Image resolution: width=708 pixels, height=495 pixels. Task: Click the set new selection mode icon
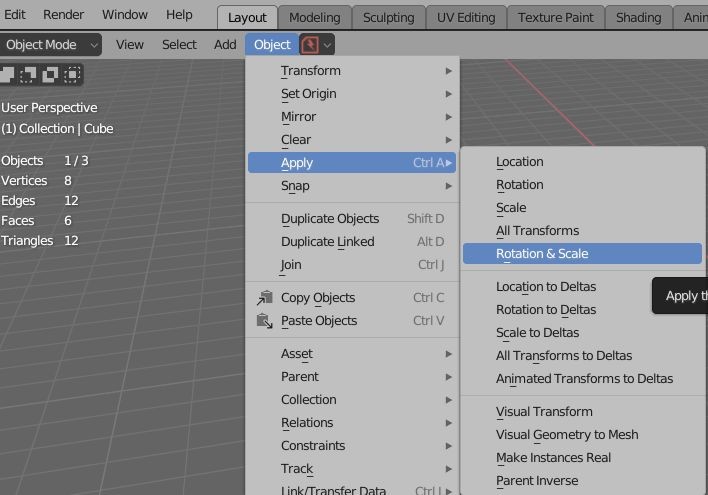coord(6,75)
